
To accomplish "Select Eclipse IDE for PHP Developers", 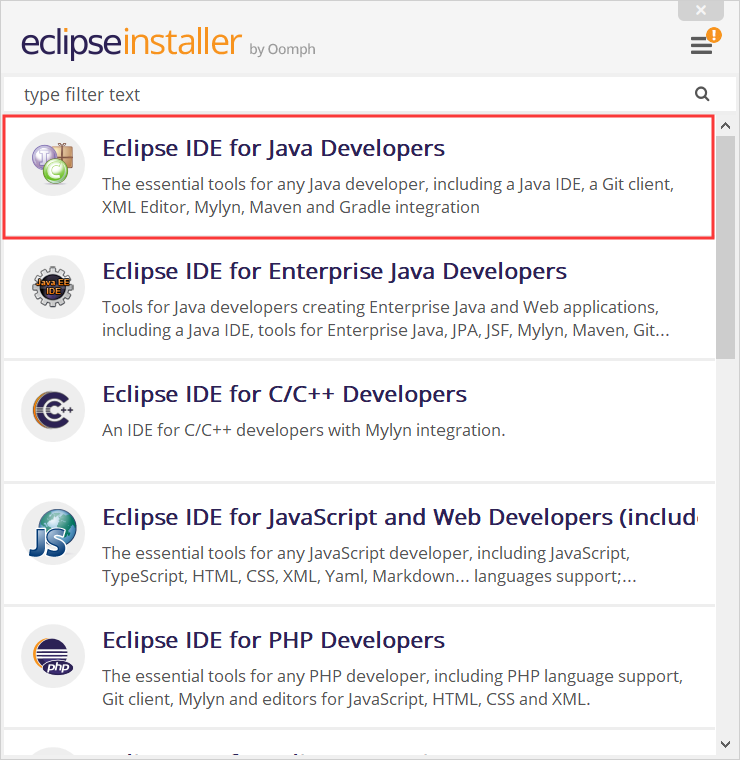I will (x=359, y=667).
